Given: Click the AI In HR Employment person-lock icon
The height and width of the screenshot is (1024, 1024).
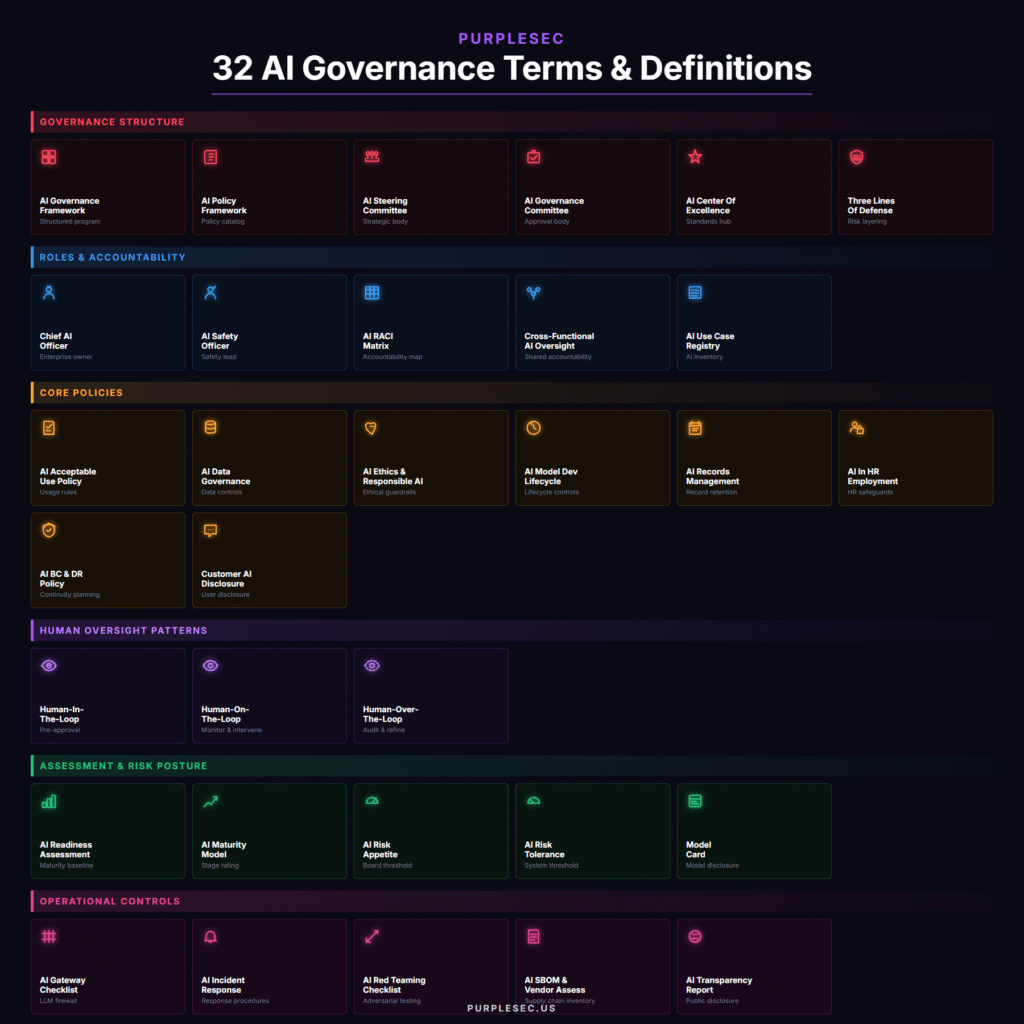Looking at the screenshot, I should [857, 428].
